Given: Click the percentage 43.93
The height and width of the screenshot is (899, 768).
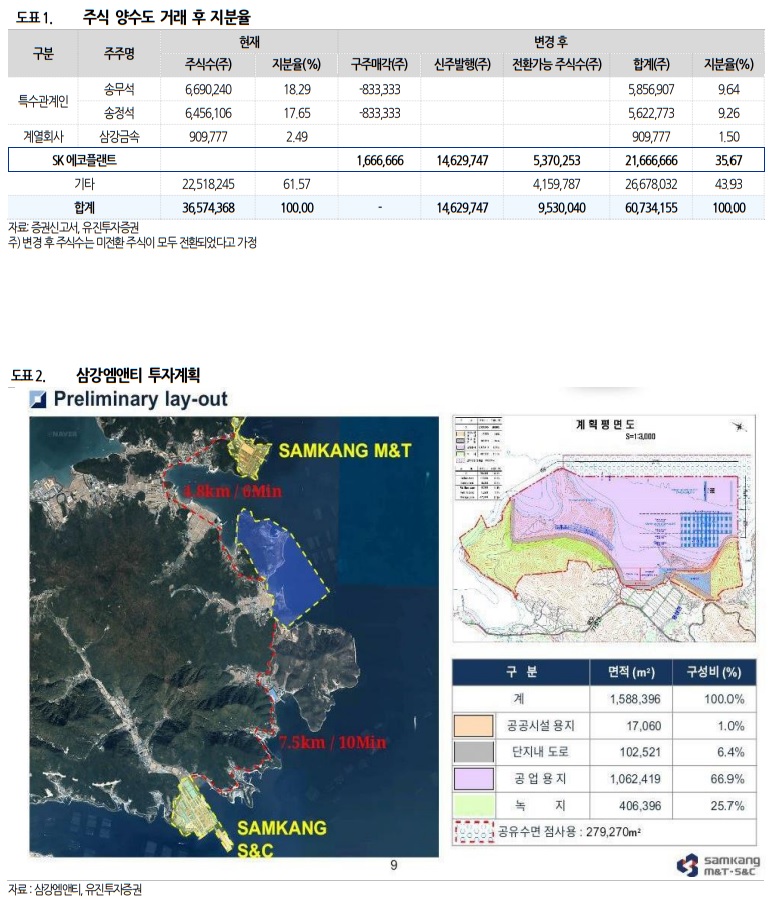Looking at the screenshot, I should click(728, 184).
